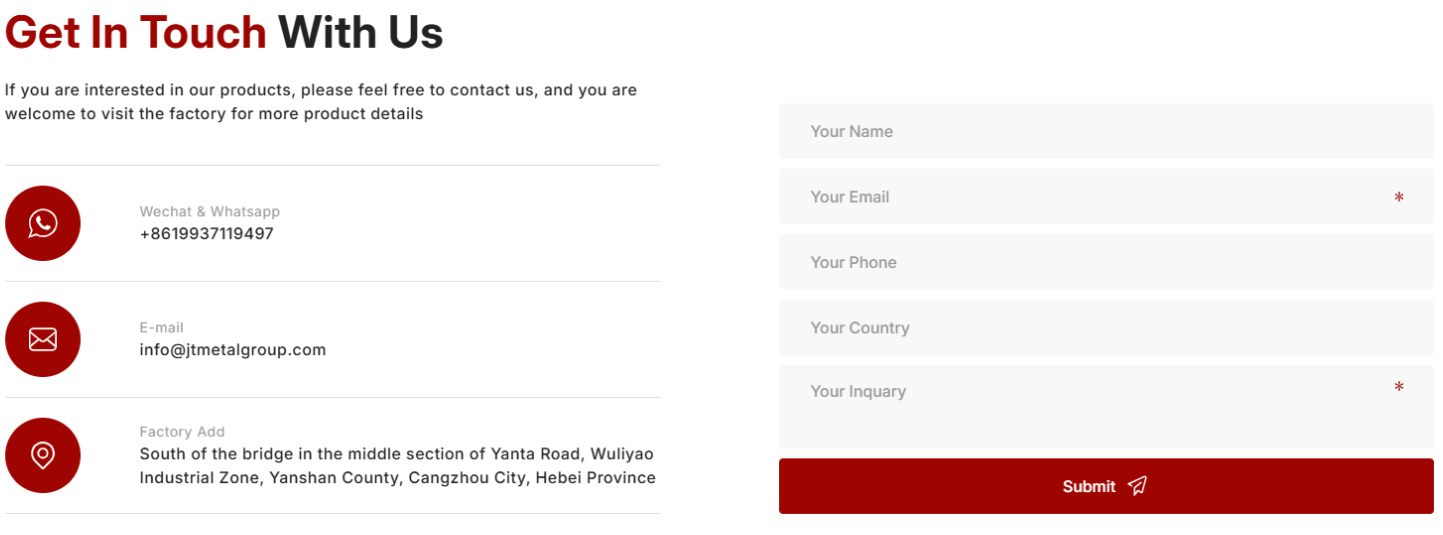Click the red WhatsApp phone icon
This screenshot has height=535, width=1443.
[43, 223]
